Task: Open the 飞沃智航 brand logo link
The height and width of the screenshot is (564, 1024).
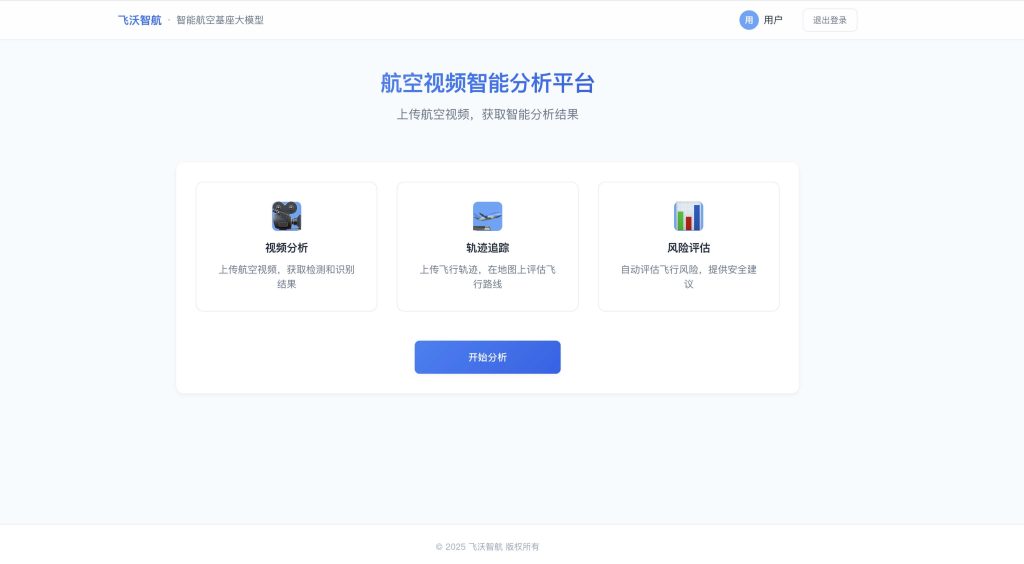Action: pos(140,20)
